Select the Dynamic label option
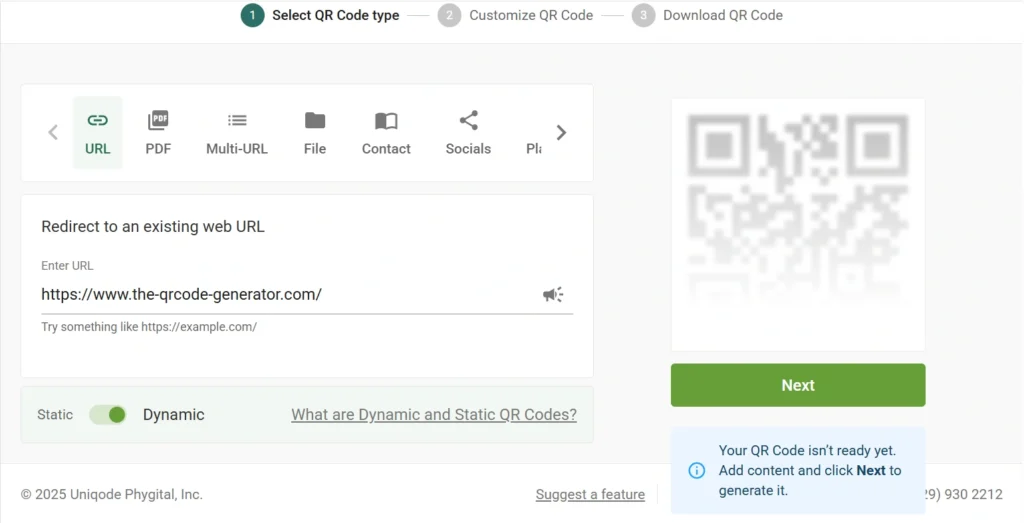Image resolution: width=1024 pixels, height=523 pixels. pyautogui.click(x=173, y=415)
